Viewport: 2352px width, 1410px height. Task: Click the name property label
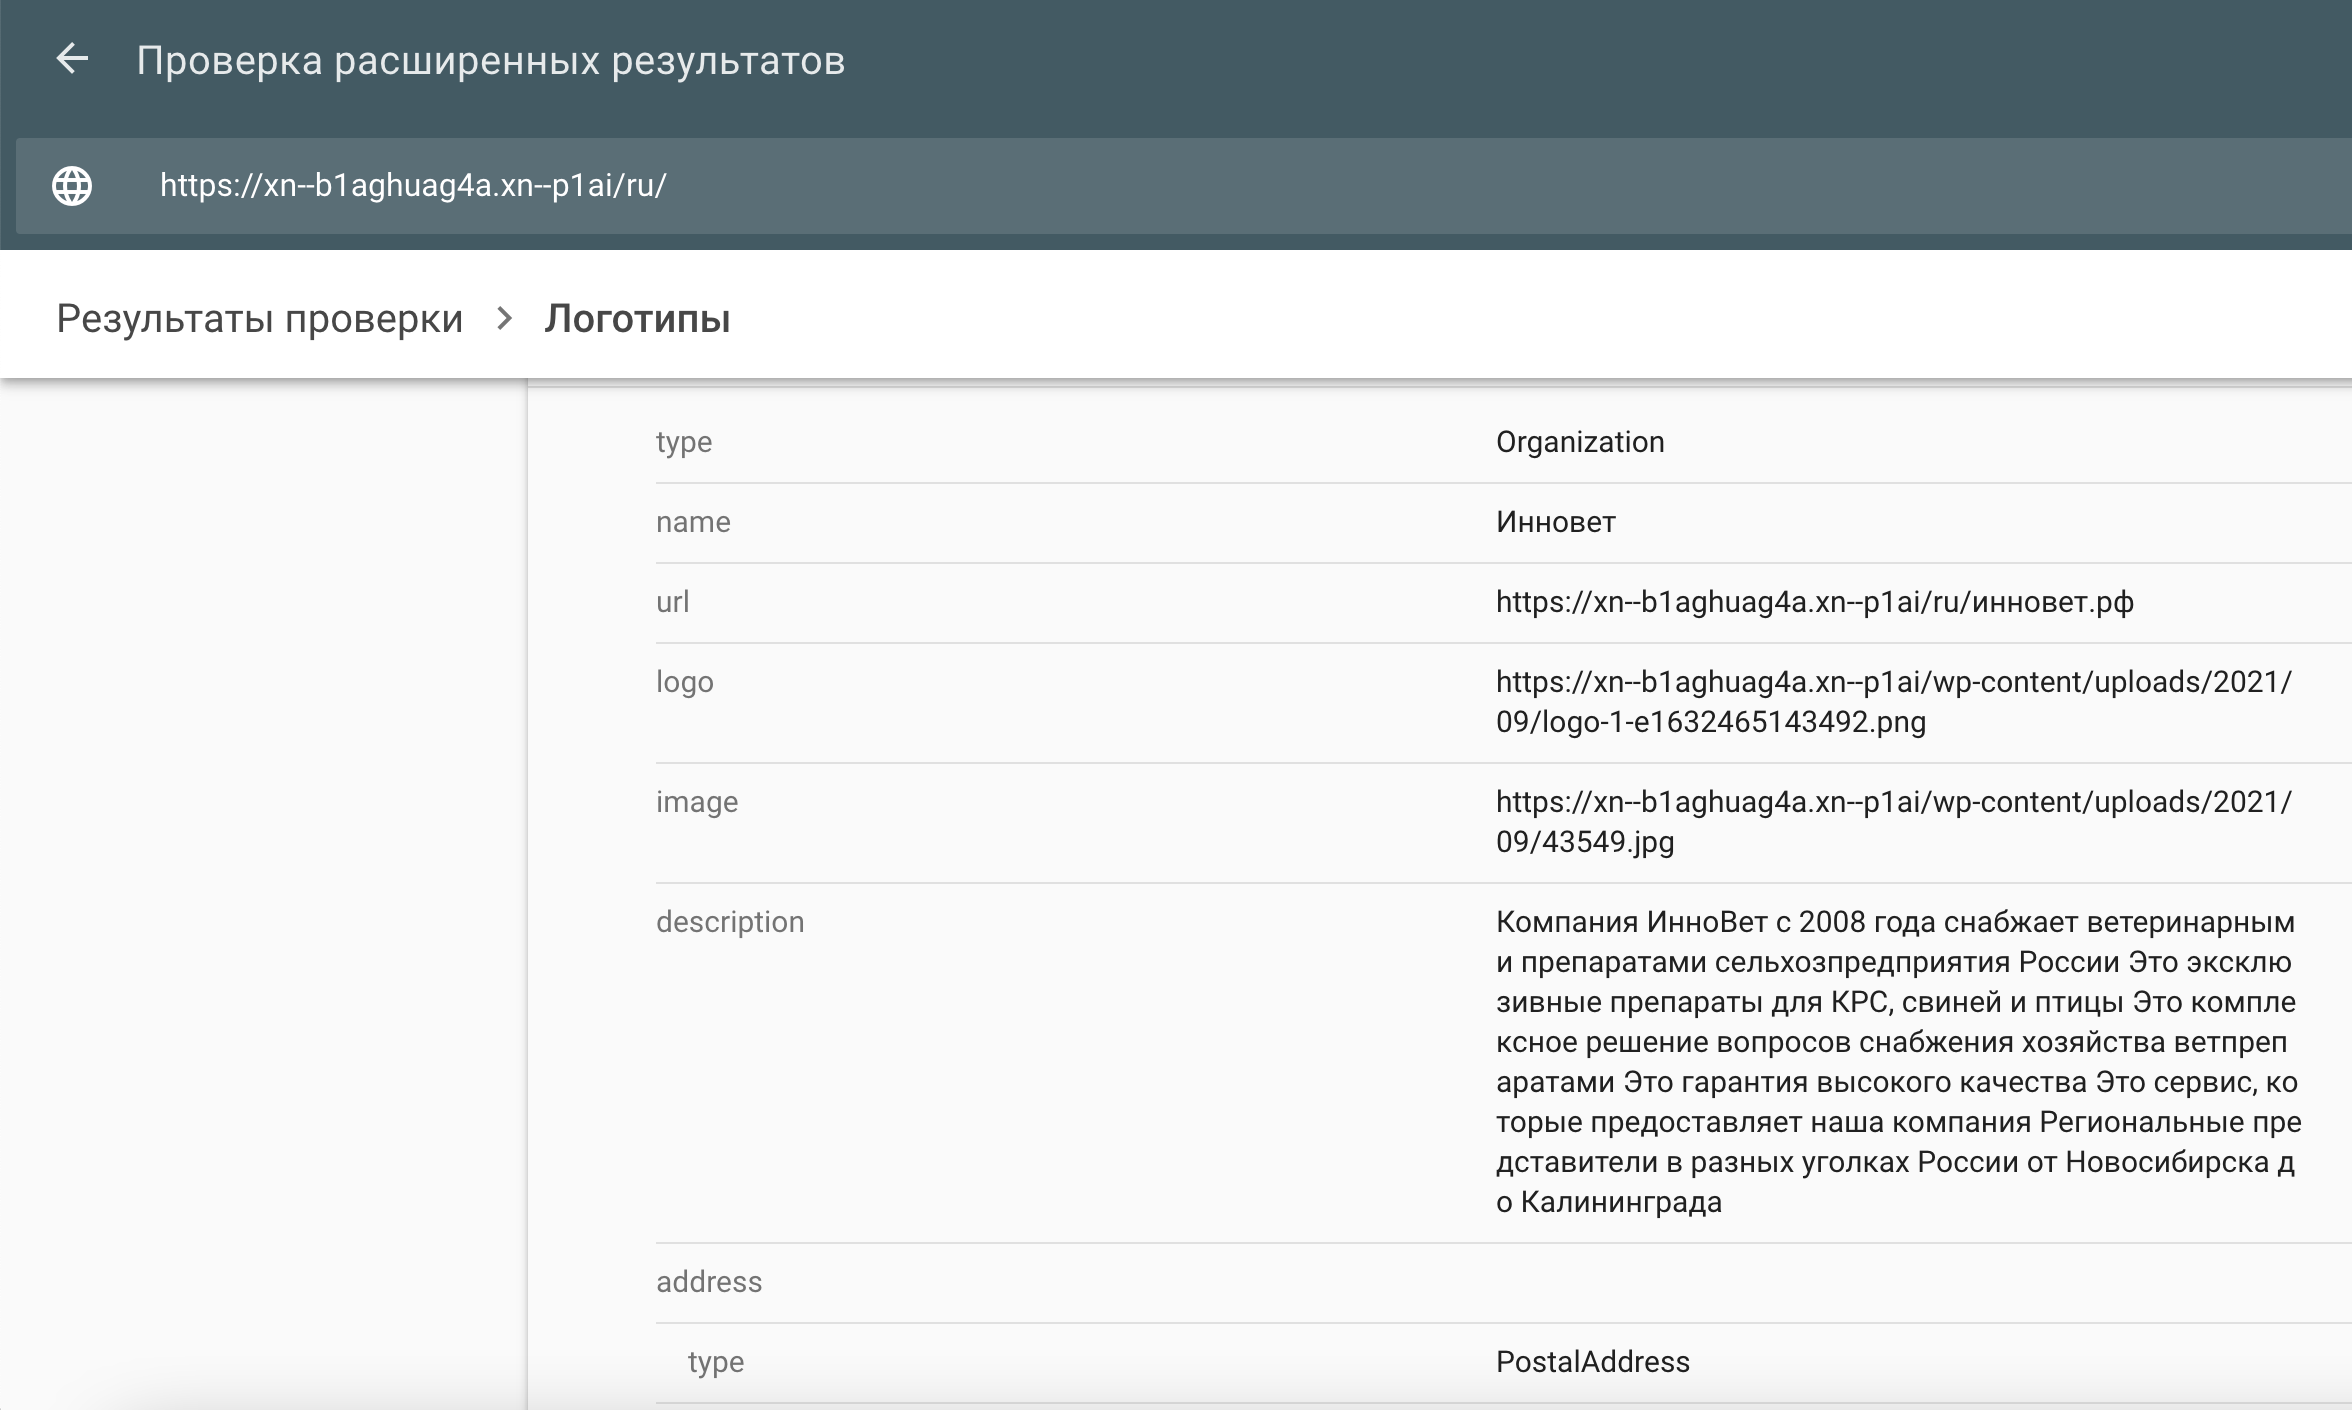[x=693, y=522]
